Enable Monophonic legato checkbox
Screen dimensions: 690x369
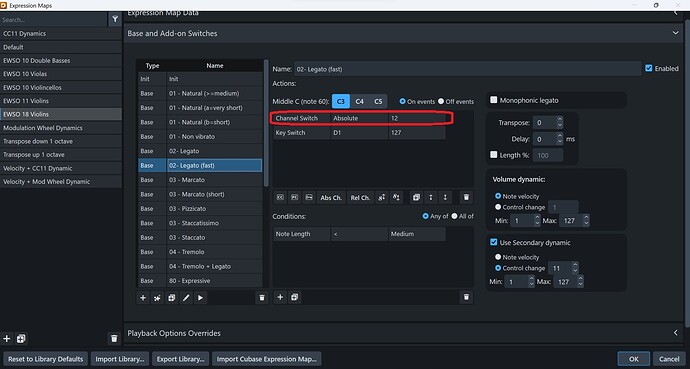click(x=494, y=100)
